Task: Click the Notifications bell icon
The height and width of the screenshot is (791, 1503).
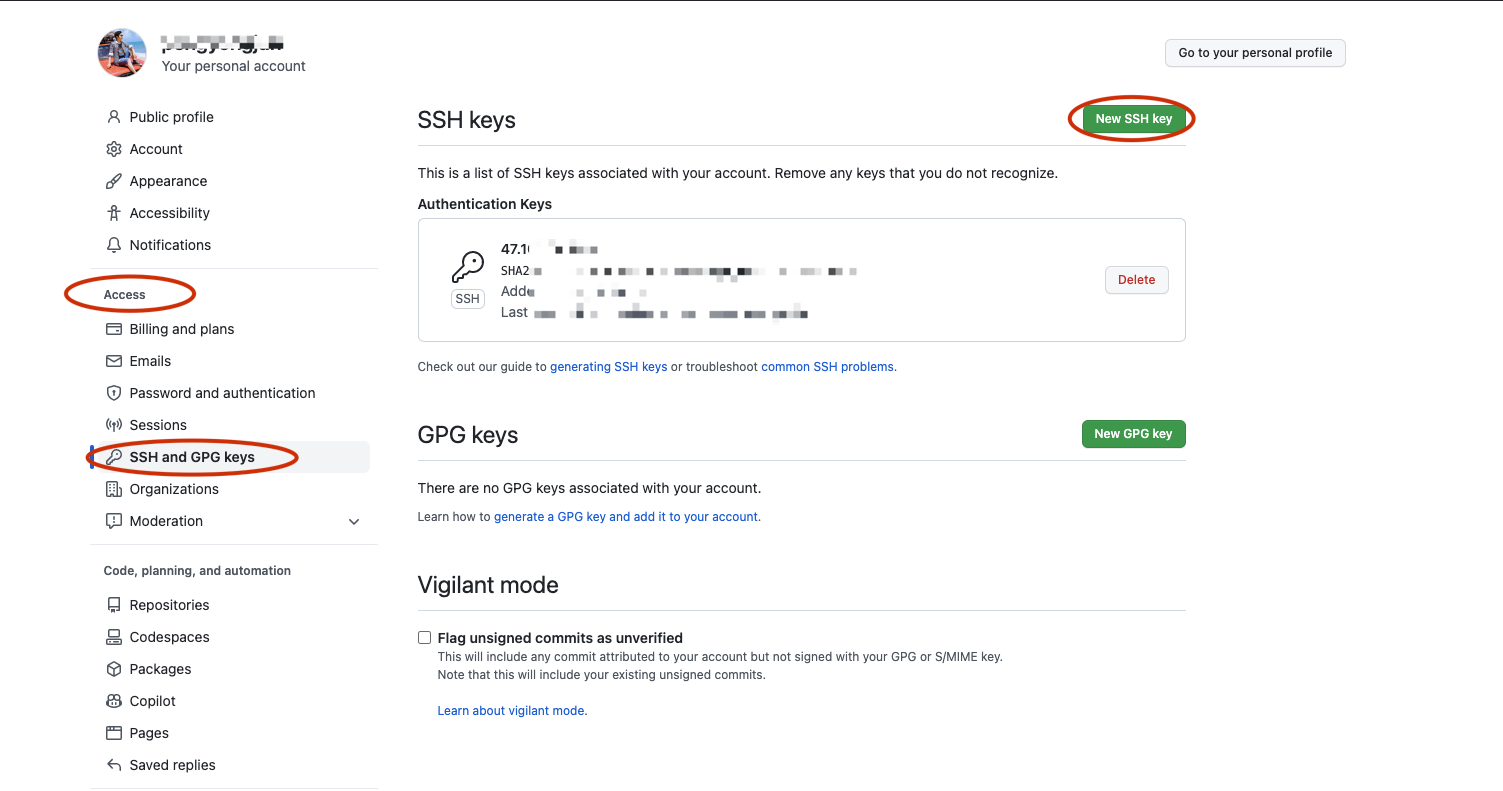Action: (x=114, y=245)
